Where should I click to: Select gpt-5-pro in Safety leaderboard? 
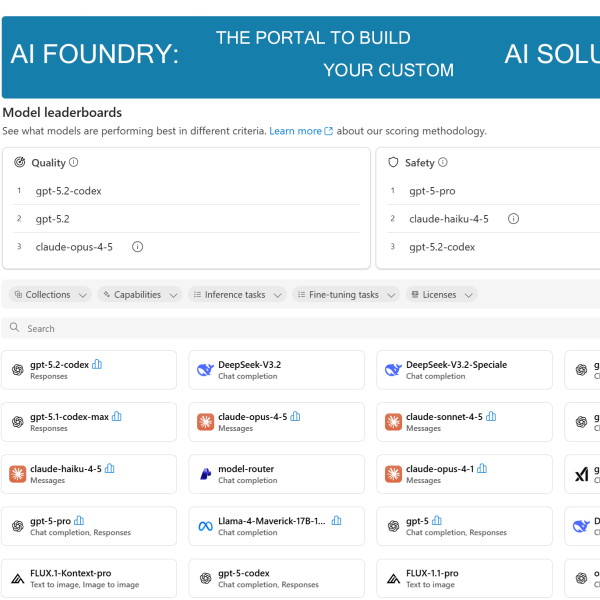tap(432, 191)
